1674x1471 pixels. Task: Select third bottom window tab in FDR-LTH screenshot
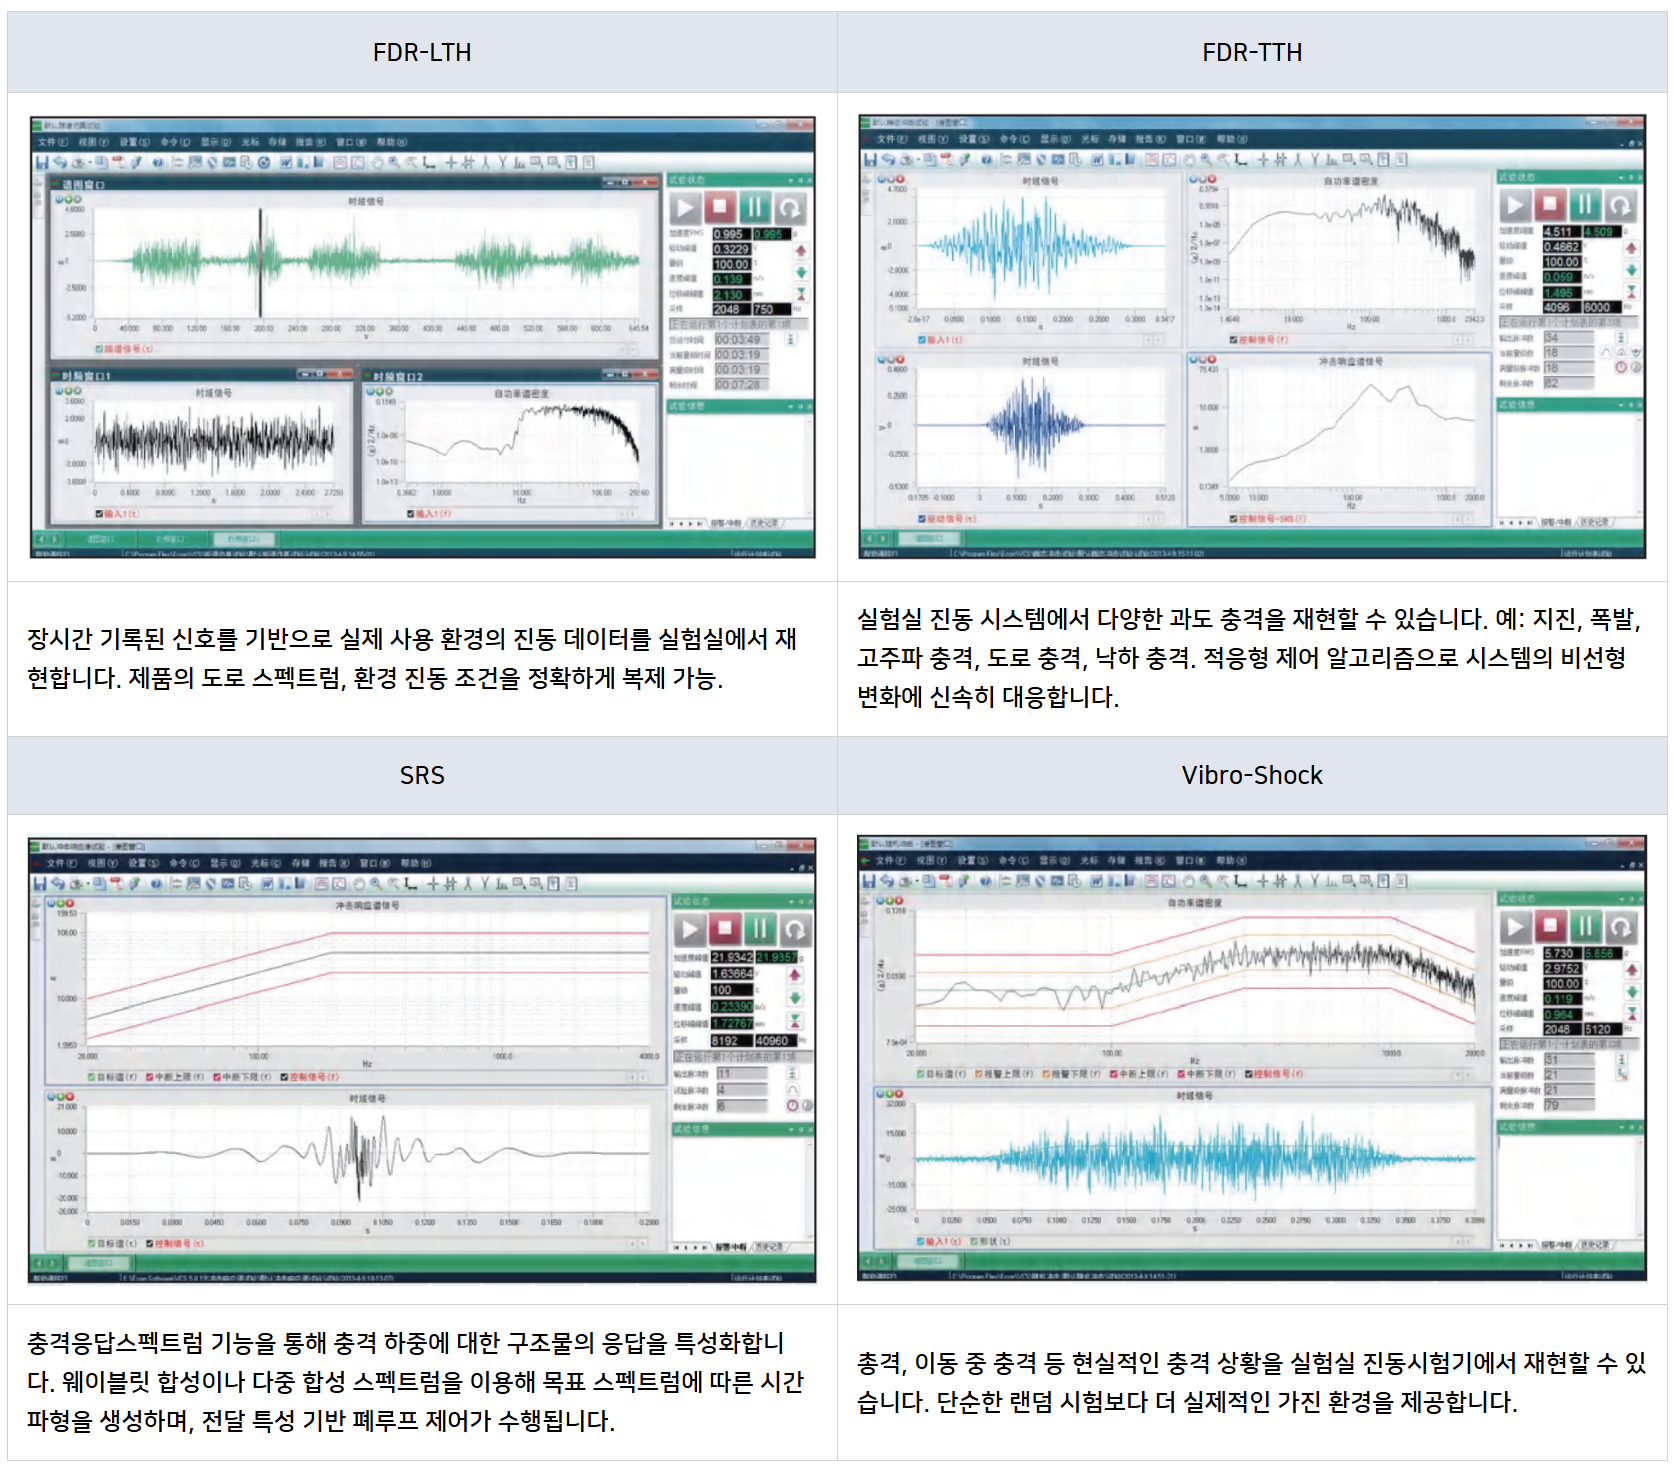tap(242, 539)
